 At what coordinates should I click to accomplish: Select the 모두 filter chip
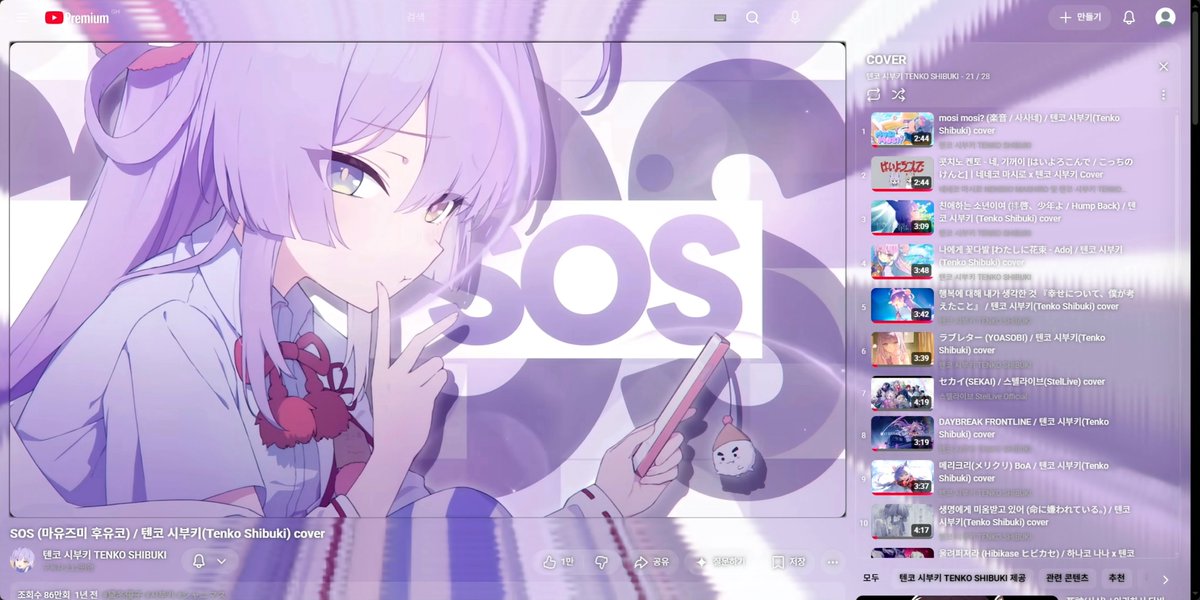pos(870,578)
